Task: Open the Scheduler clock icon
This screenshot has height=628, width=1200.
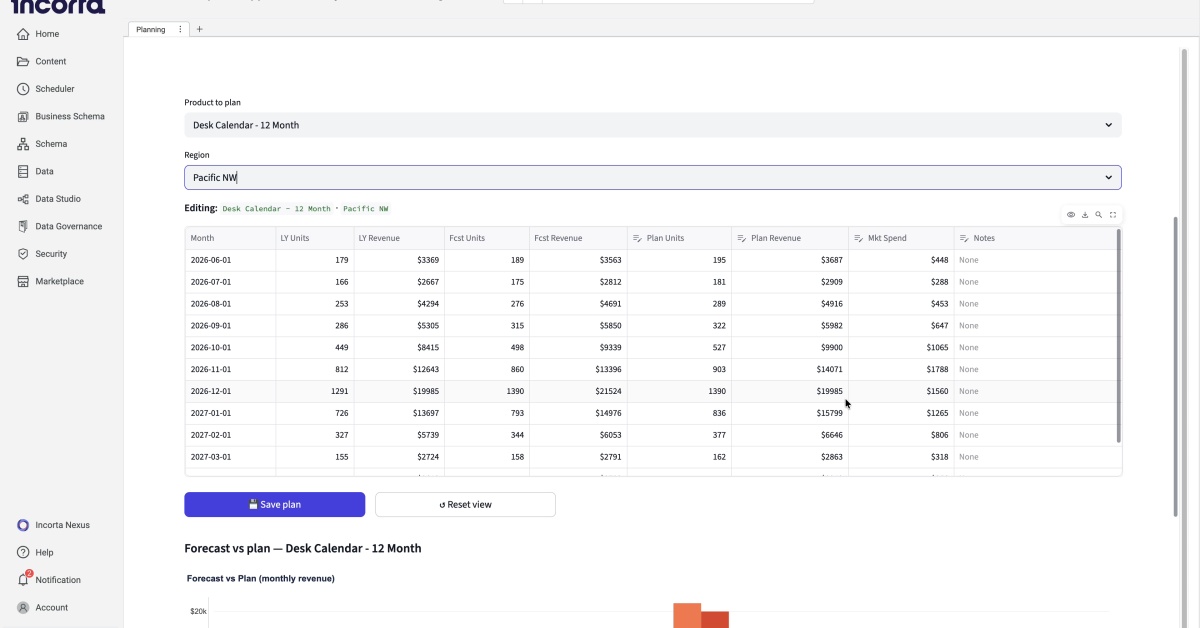Action: (23, 89)
